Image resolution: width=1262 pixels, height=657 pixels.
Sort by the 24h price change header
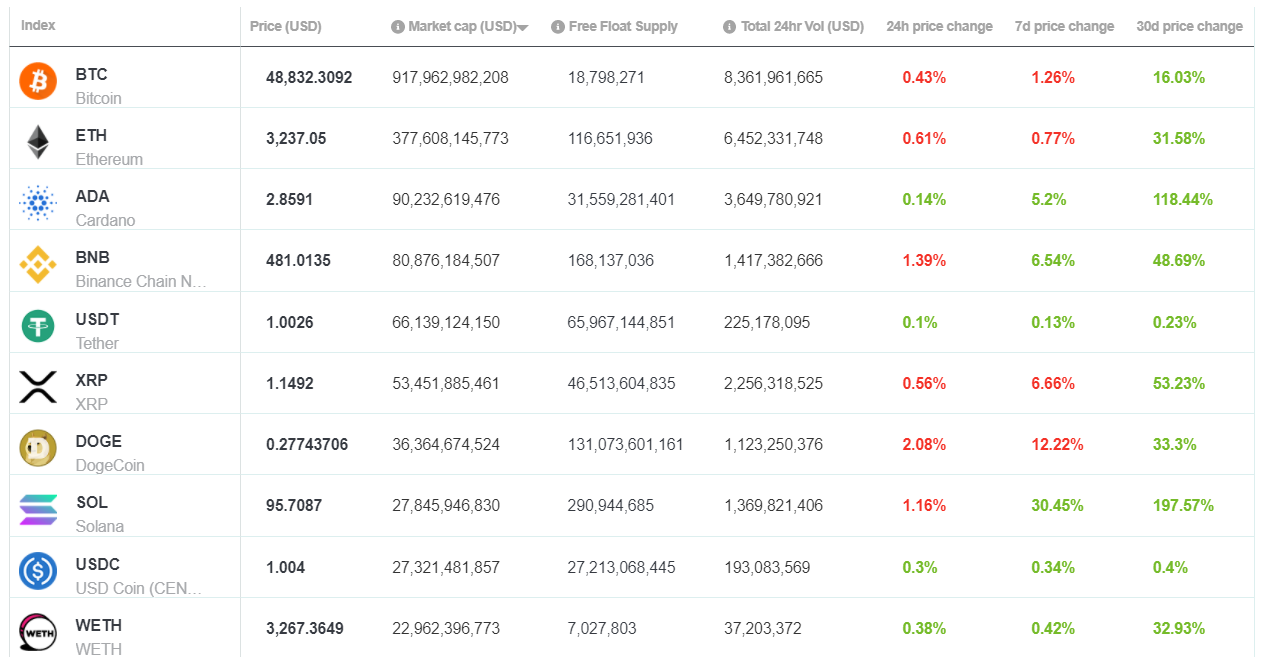(x=939, y=26)
